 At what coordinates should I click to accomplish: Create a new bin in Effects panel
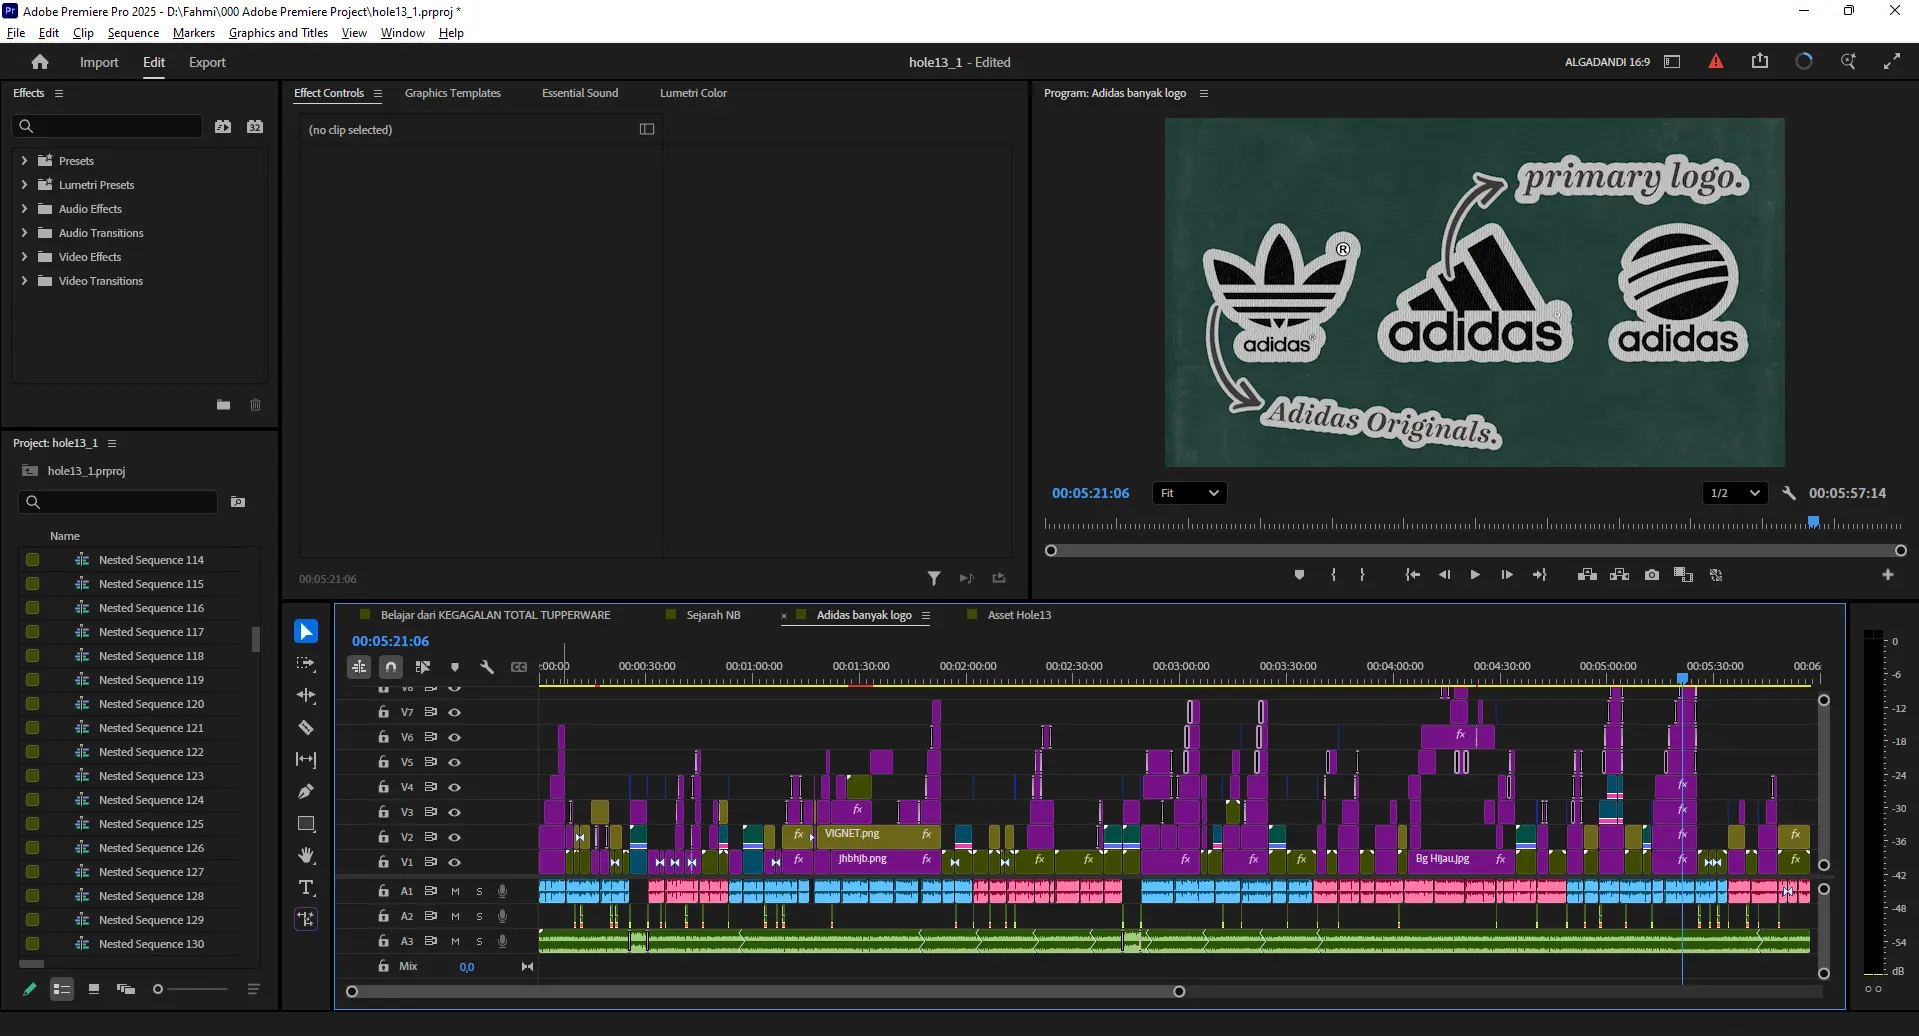coord(224,405)
